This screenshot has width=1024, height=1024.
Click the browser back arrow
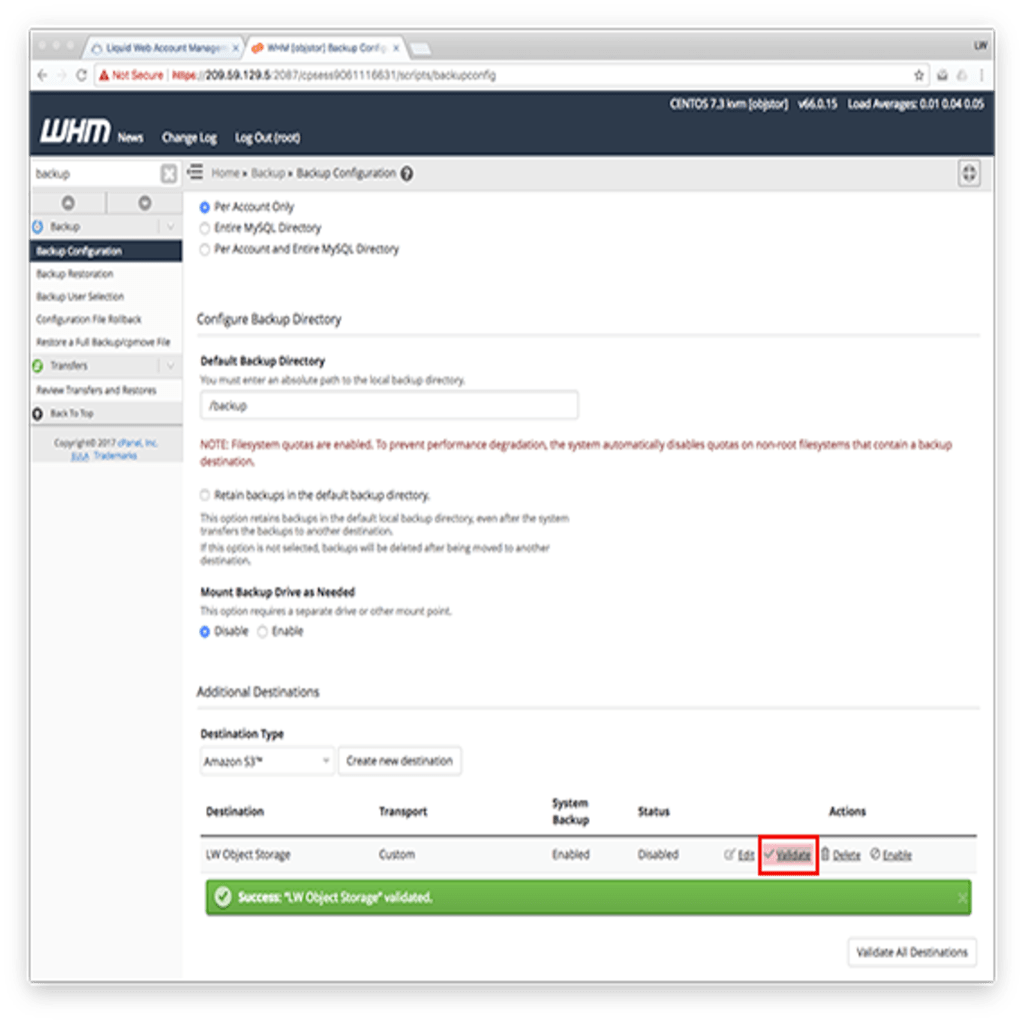[x=42, y=75]
